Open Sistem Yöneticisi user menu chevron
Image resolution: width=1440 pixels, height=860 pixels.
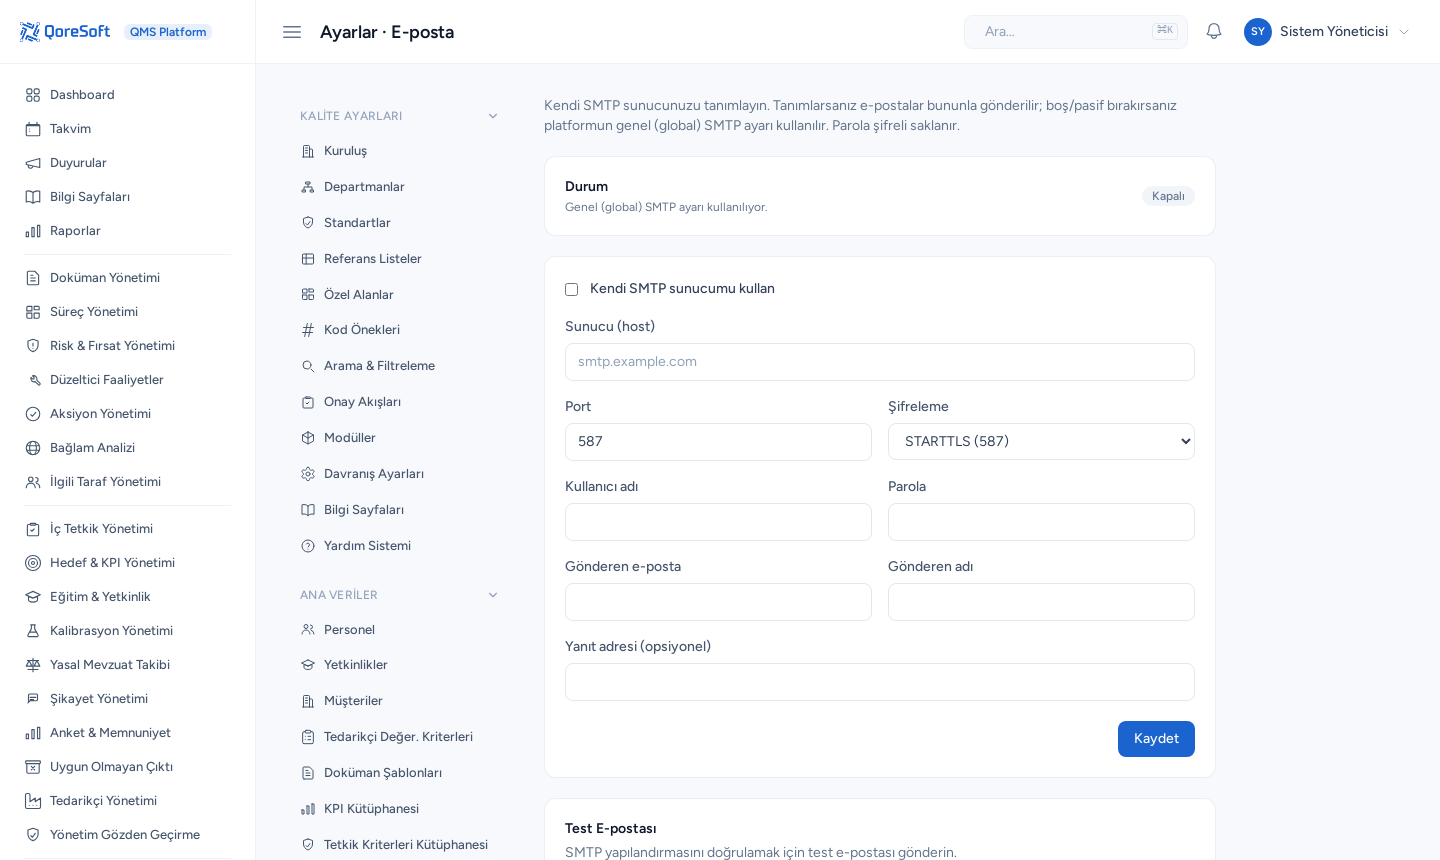pos(1404,32)
